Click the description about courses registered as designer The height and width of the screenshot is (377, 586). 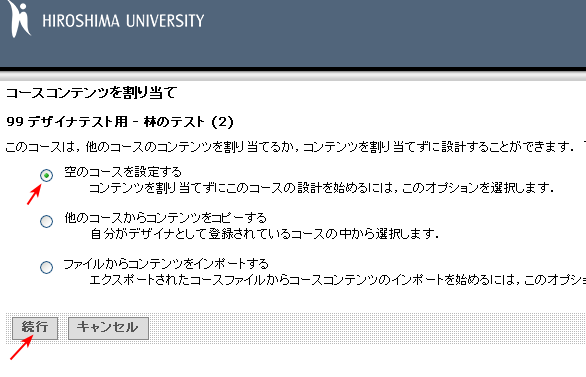click(x=264, y=234)
